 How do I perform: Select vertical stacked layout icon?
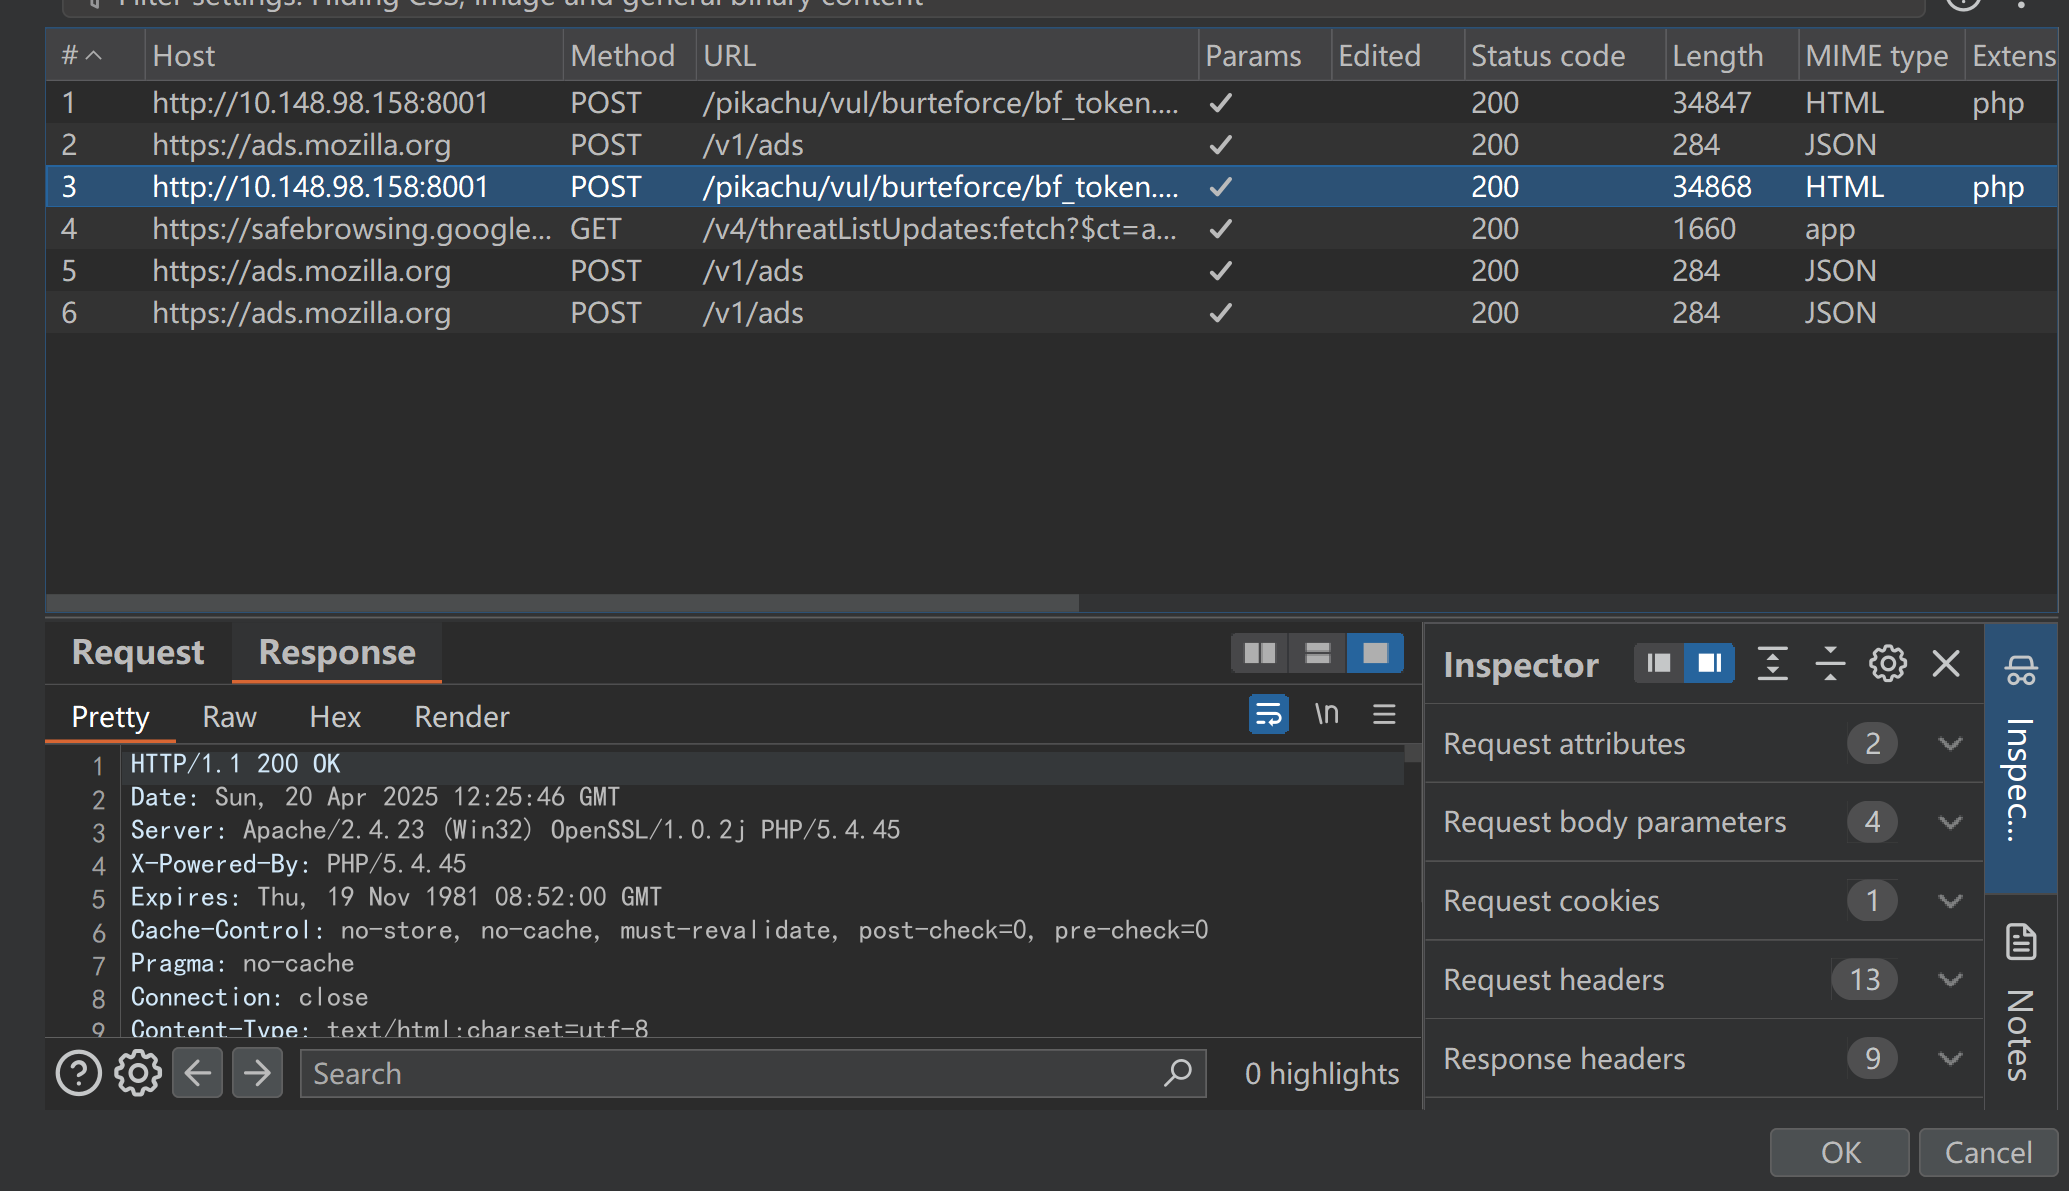[x=1317, y=654]
